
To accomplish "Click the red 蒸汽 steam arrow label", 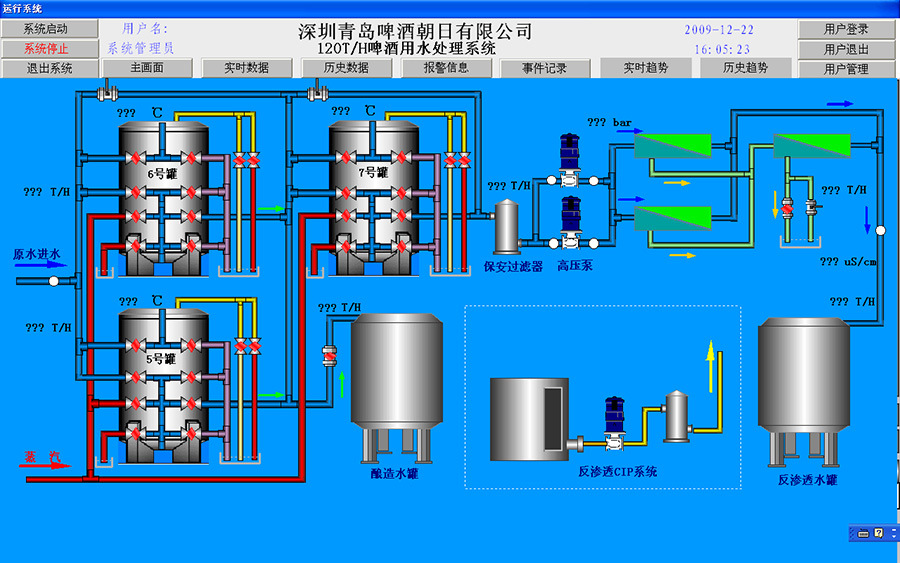I will [45, 461].
